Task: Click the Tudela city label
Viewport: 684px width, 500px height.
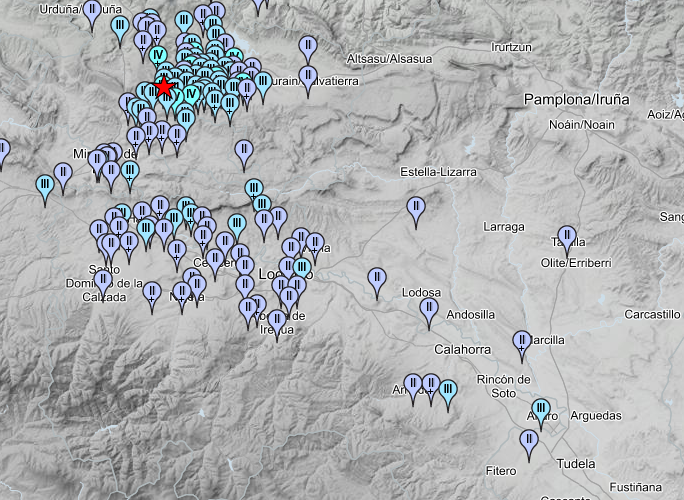Action: (x=574, y=464)
